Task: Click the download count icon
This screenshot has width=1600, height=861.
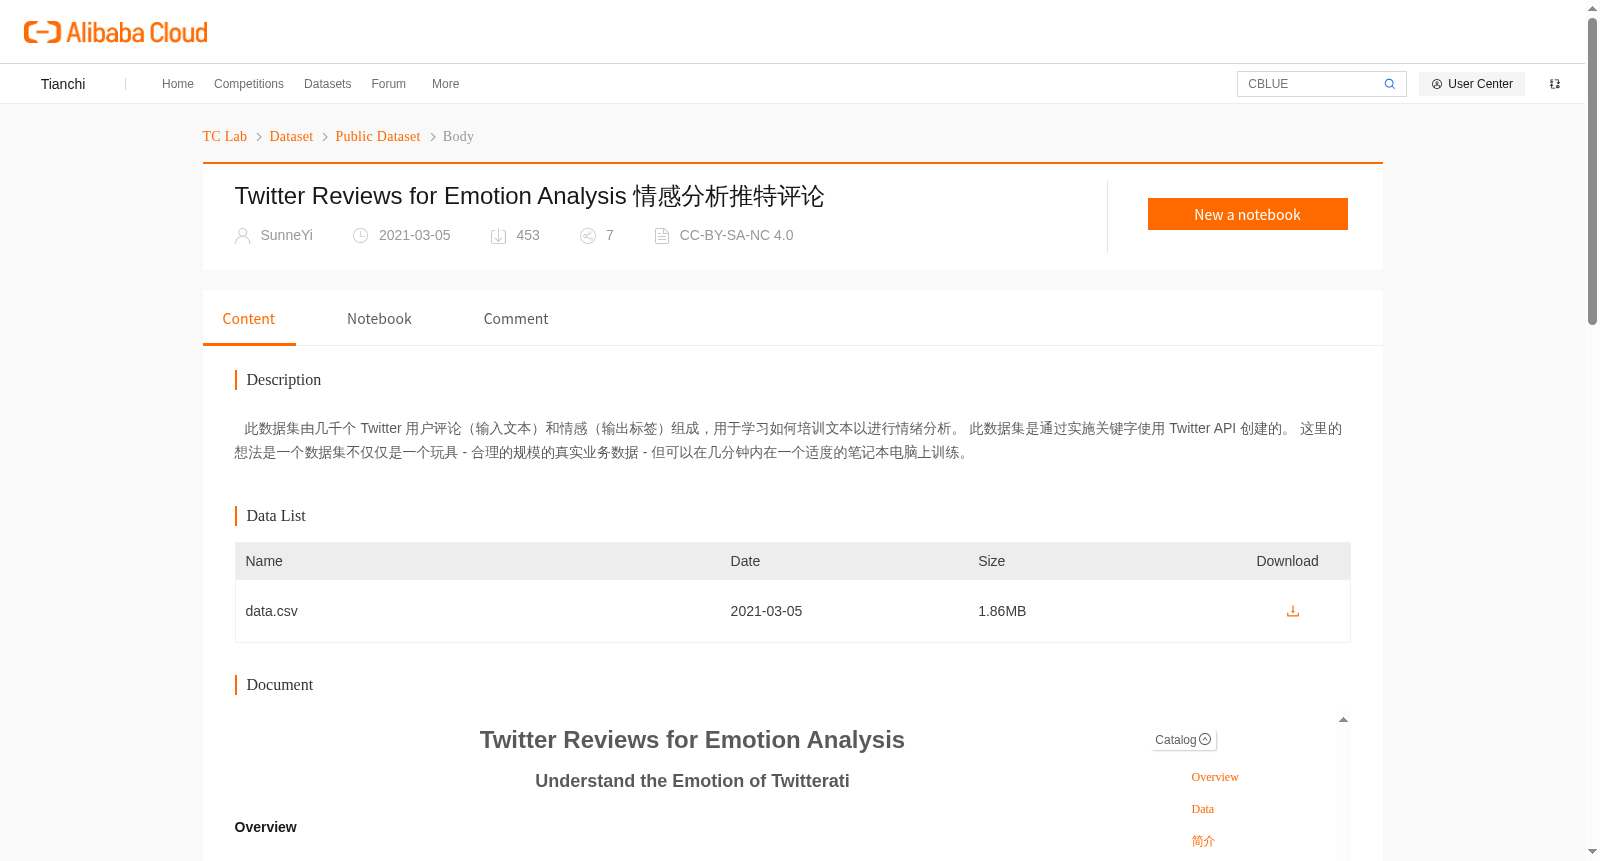Action: click(498, 236)
